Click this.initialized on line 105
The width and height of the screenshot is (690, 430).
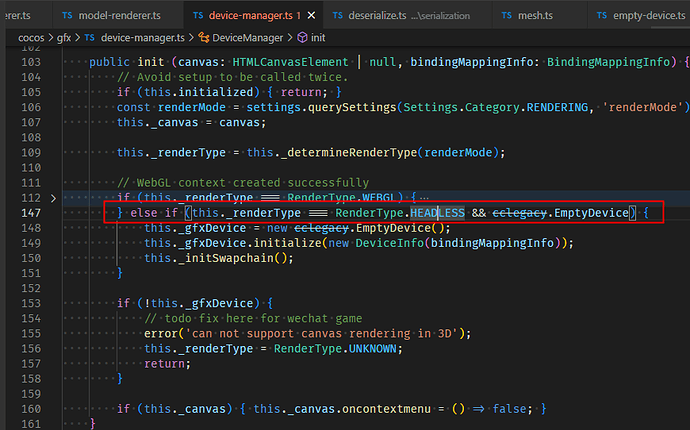(199, 92)
